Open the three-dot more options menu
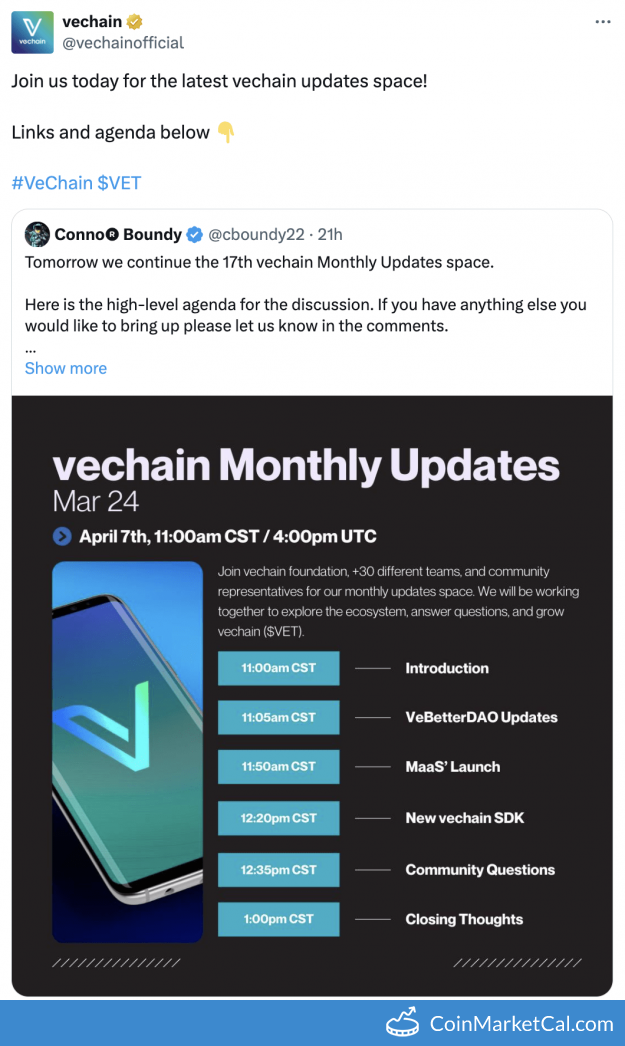This screenshot has width=625, height=1046. point(603,22)
